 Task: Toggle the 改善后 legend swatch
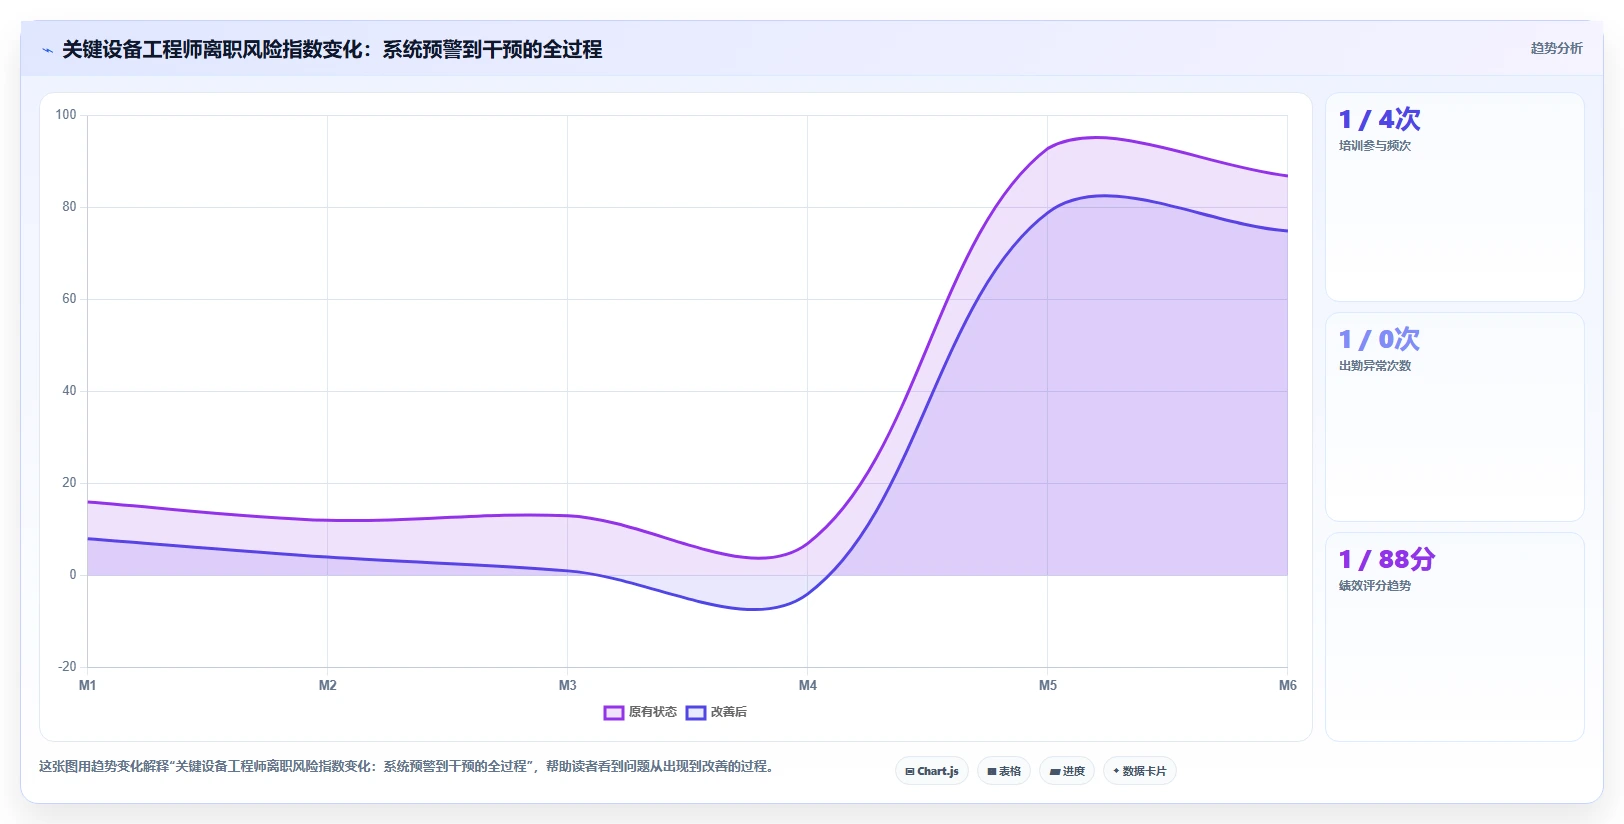tap(696, 713)
